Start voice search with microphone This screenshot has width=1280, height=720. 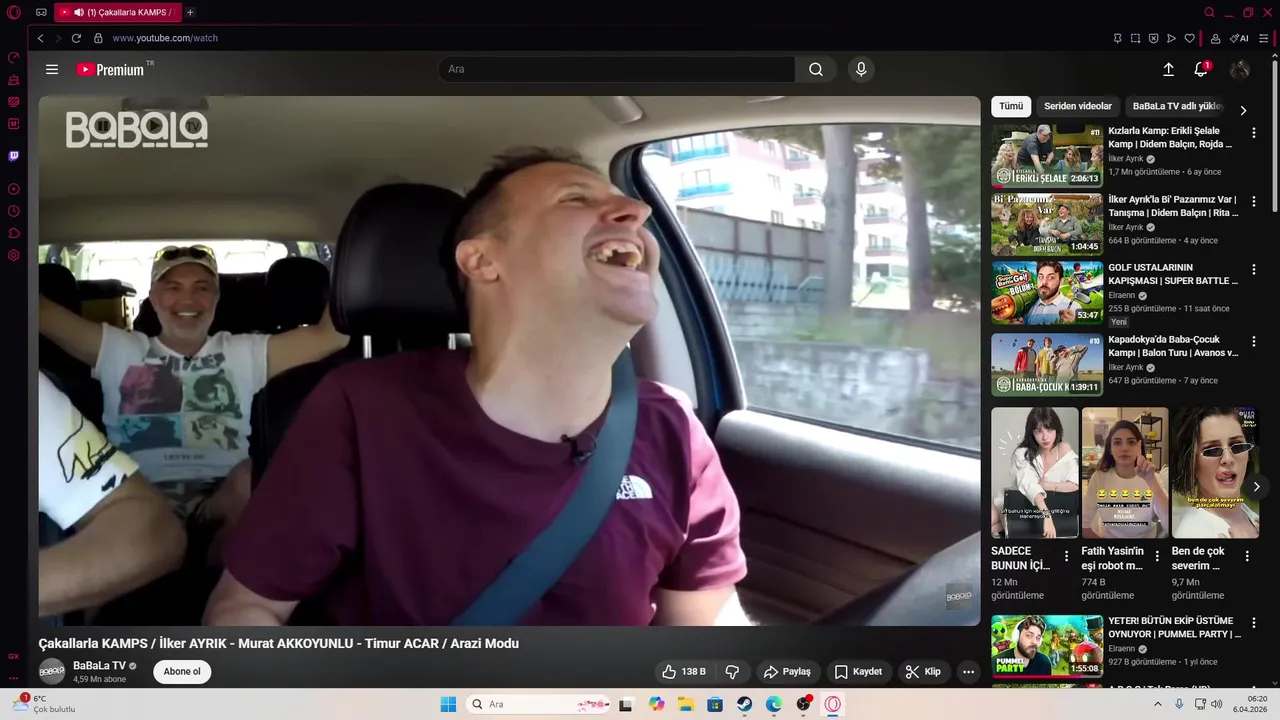click(861, 69)
